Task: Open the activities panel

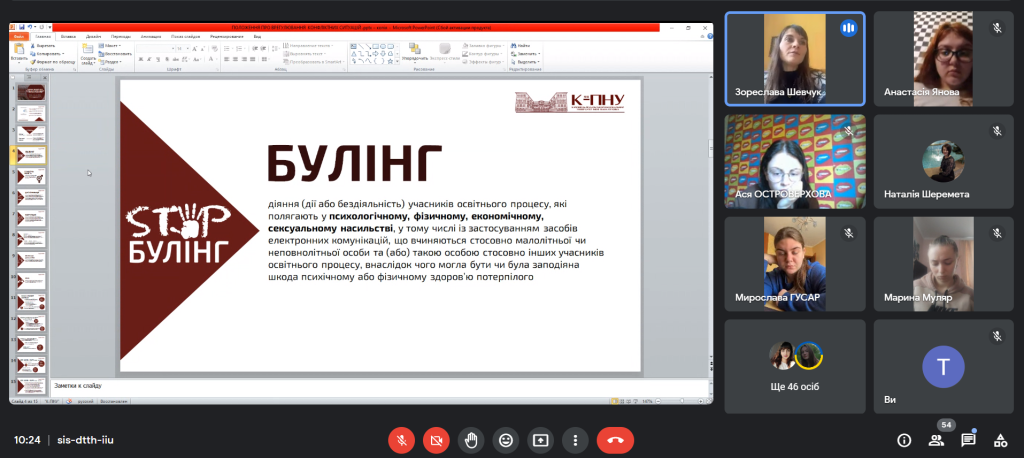Action: 1000,440
